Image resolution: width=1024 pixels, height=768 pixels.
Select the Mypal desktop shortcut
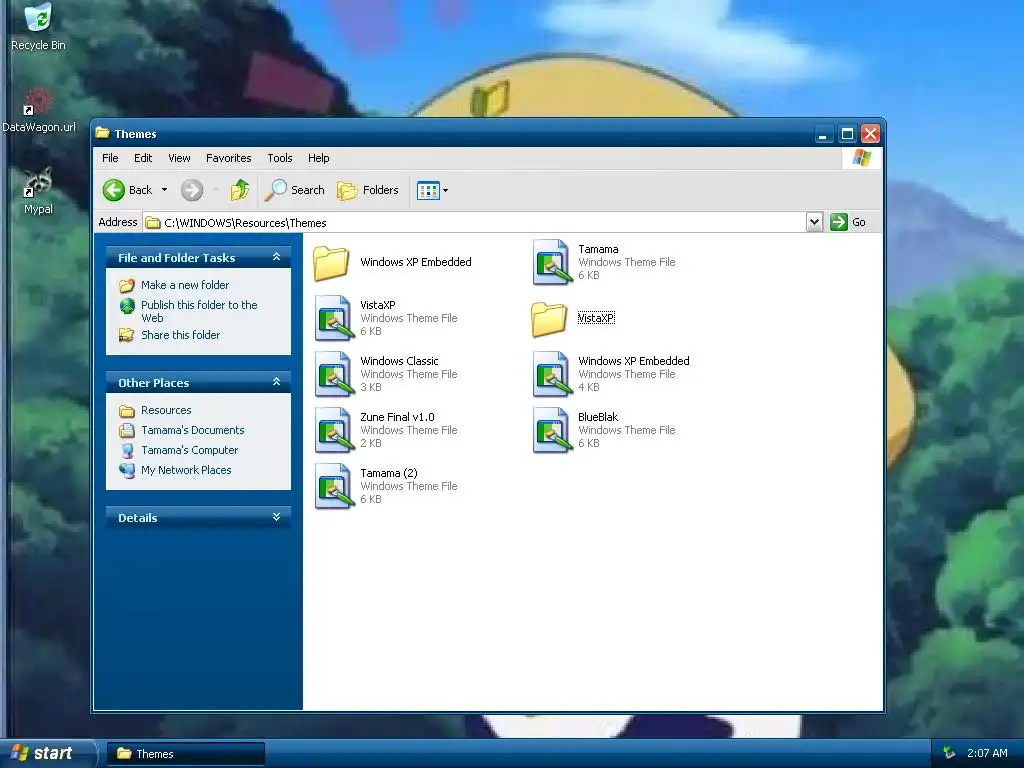click(38, 191)
